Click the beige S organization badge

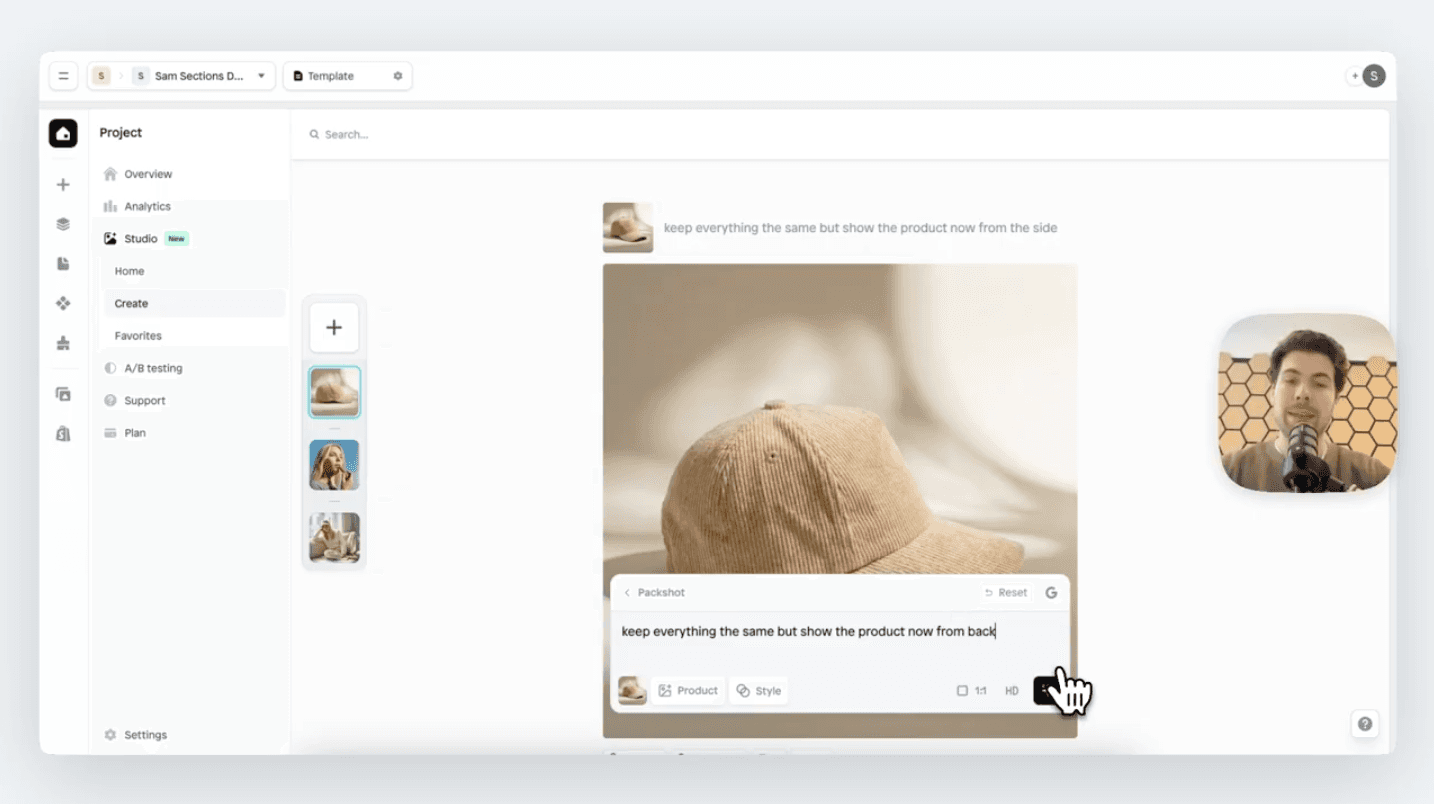click(101, 76)
